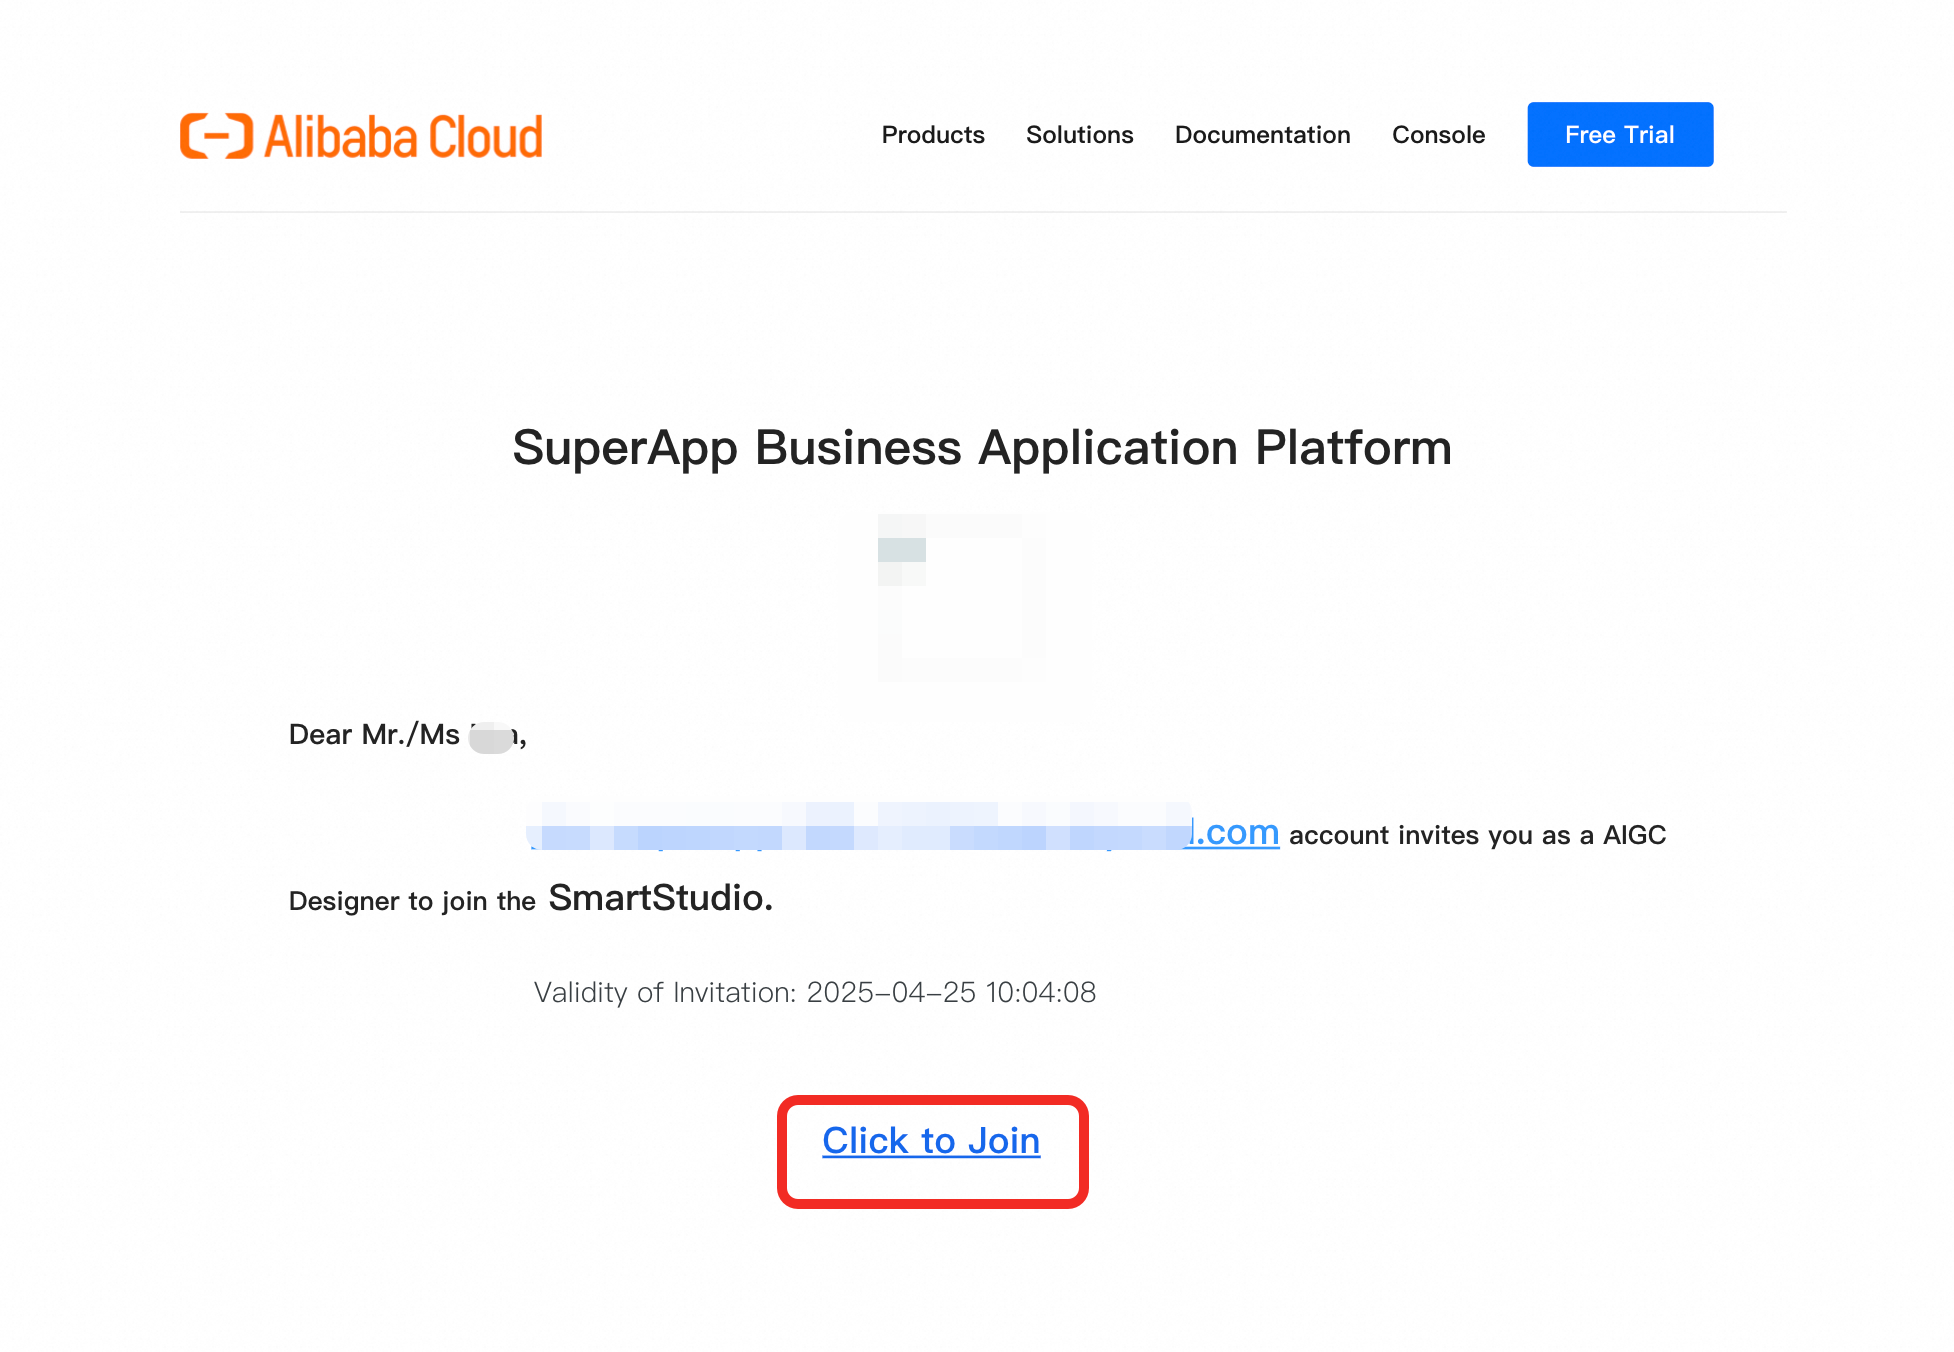Click the blurred image below the title
Viewport: 1954px width, 1352px height.
(962, 597)
